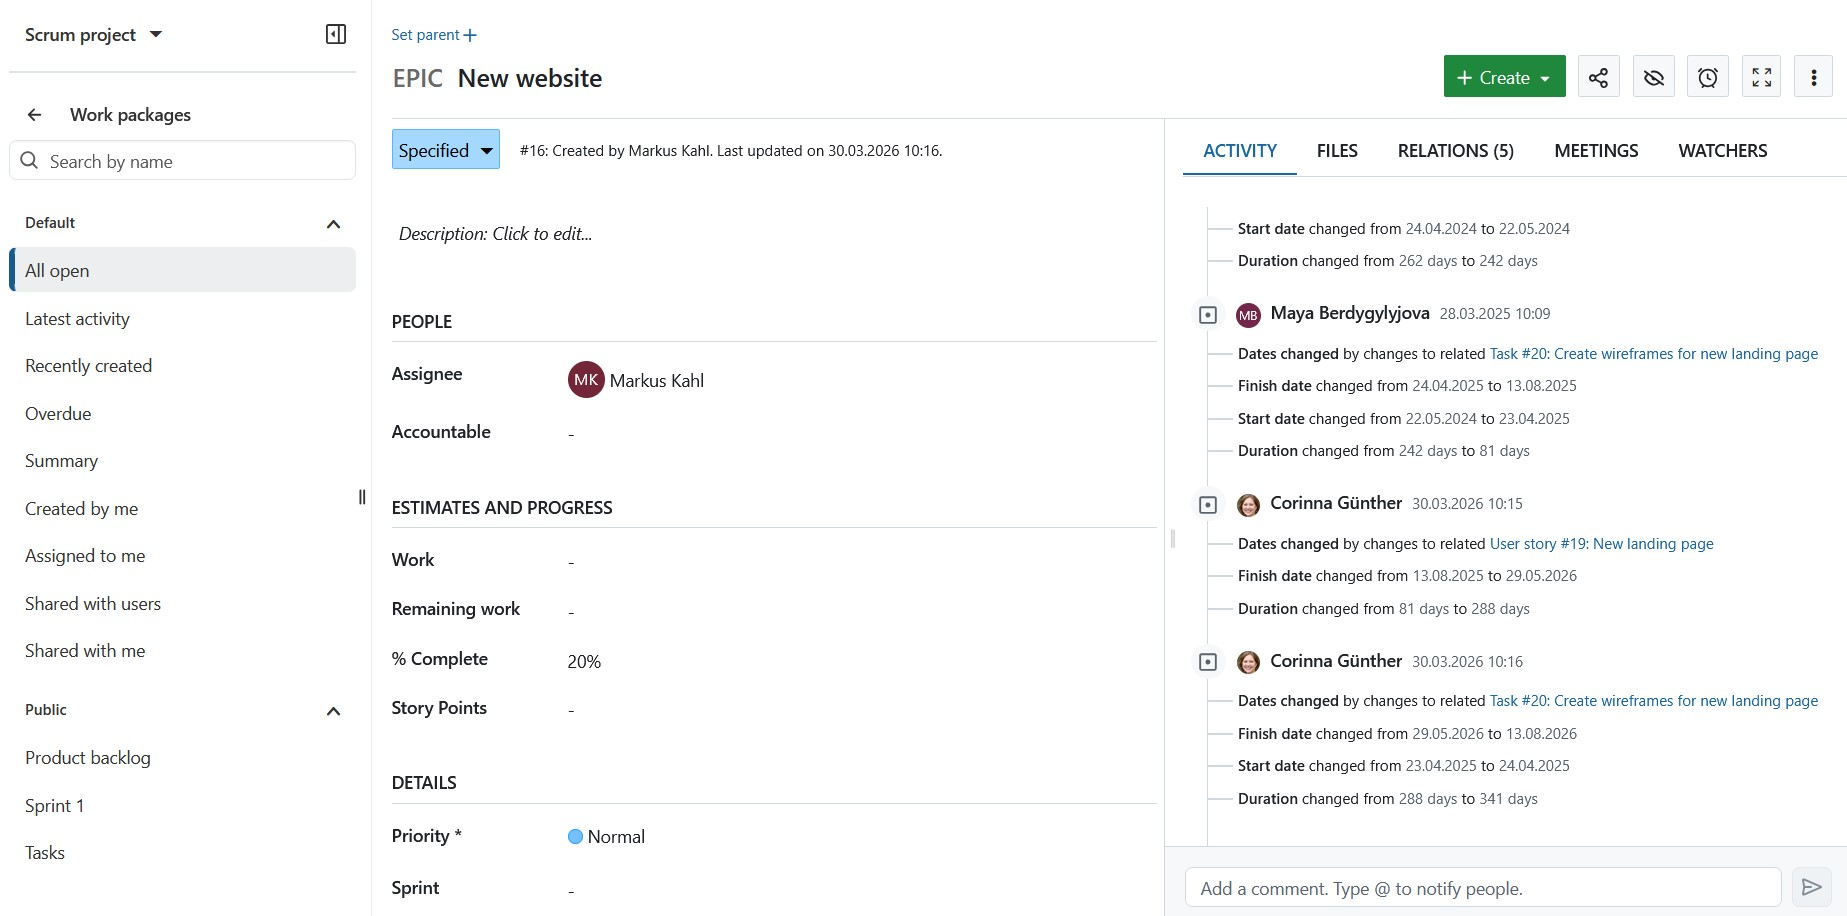Edit the epic description
The width and height of the screenshot is (1847, 916).
495,233
